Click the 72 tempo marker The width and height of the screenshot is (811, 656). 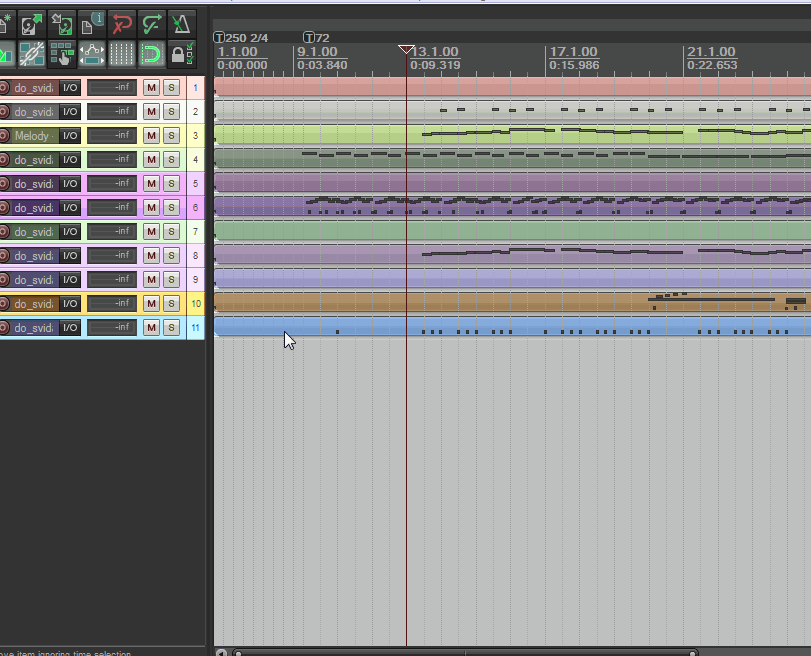[316, 38]
